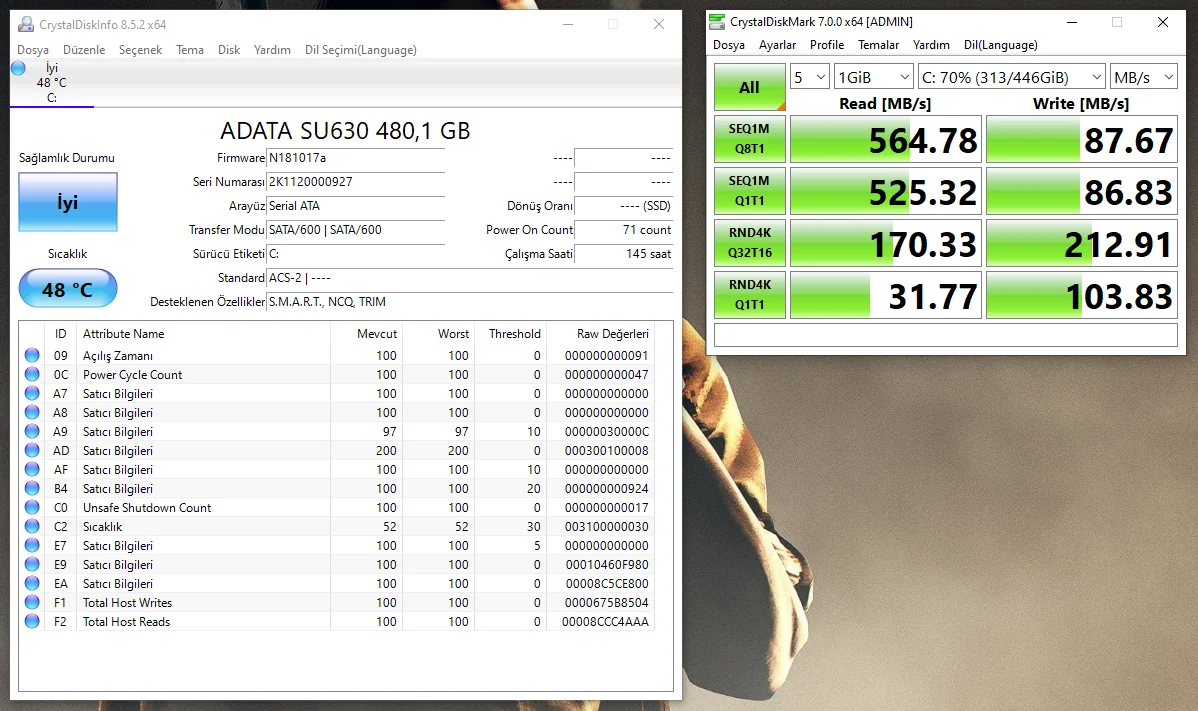The width and height of the screenshot is (1198, 711).
Task: Open Dil(Language) menu in CrystalDiskMark
Action: (x=1001, y=45)
